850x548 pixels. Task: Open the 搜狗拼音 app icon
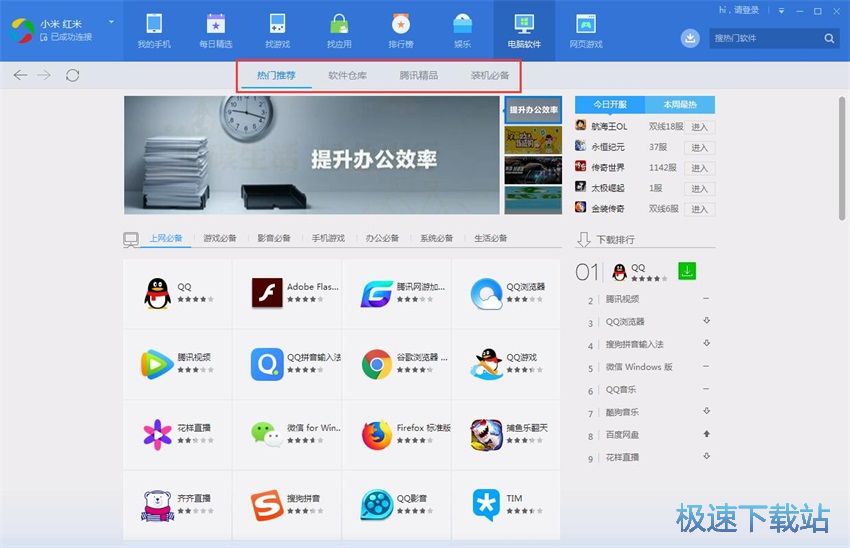point(267,505)
